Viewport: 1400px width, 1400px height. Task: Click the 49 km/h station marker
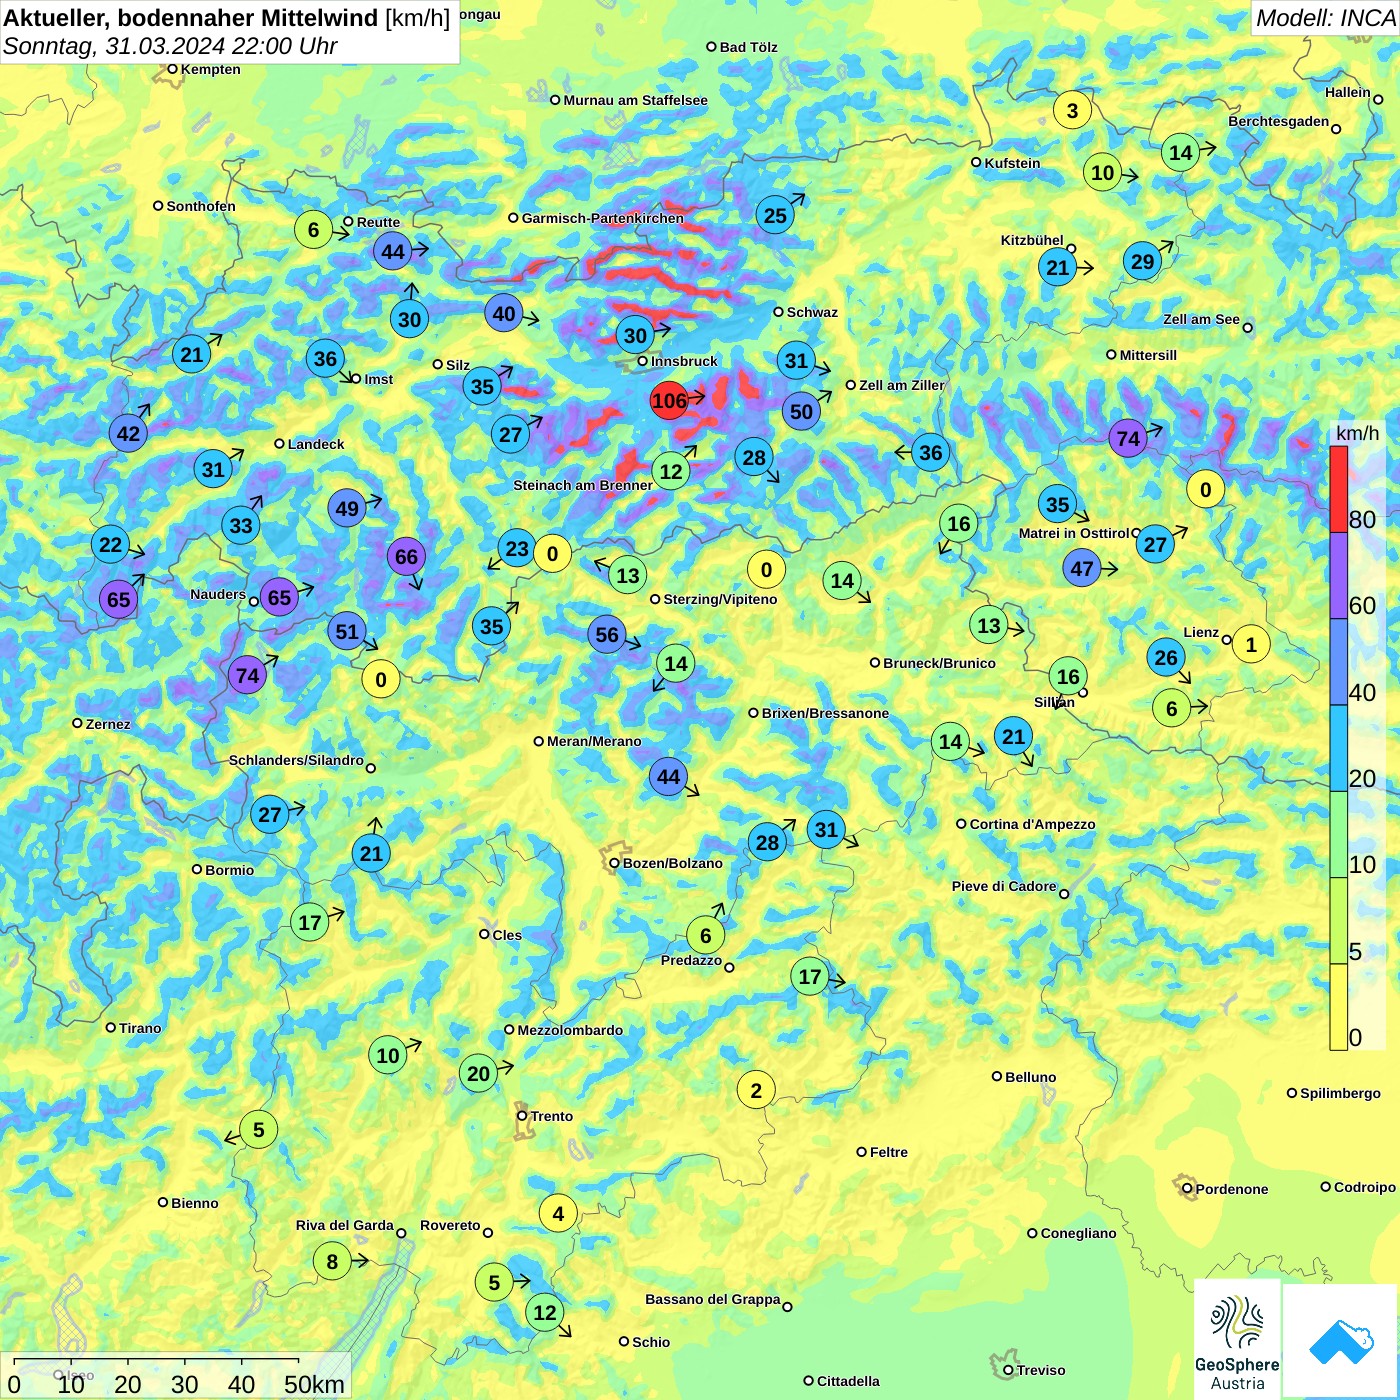pos(347,509)
